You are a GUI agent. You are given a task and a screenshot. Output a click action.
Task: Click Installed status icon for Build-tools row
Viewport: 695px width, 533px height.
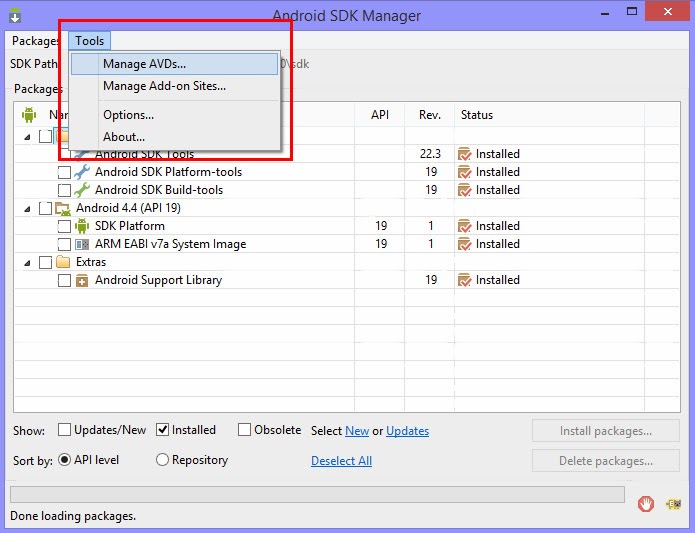click(x=465, y=190)
